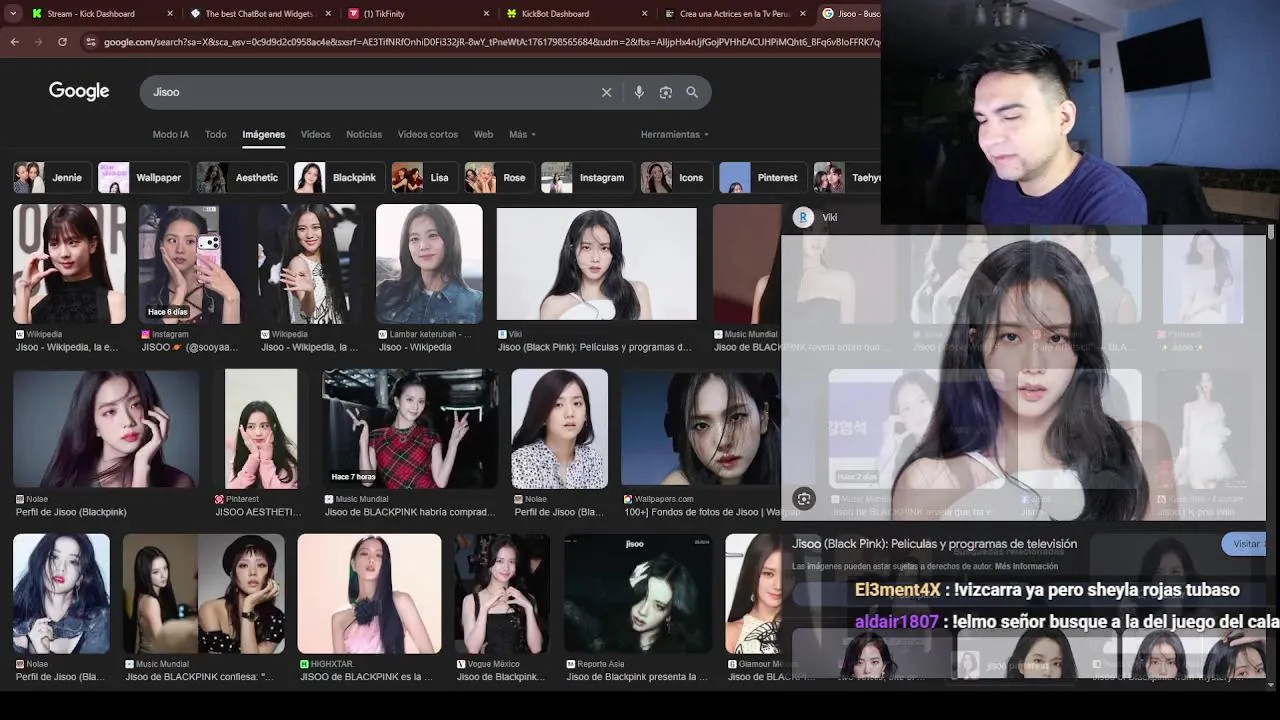The height and width of the screenshot is (720, 1280).
Task: Filter images by the Blackpink chip
Action: click(x=338, y=177)
